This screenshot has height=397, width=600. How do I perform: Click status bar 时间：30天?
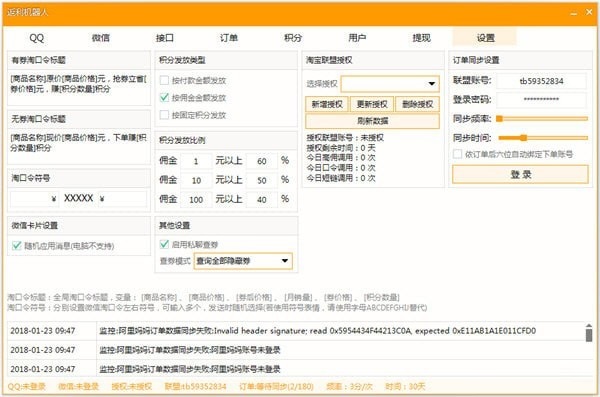405,387
